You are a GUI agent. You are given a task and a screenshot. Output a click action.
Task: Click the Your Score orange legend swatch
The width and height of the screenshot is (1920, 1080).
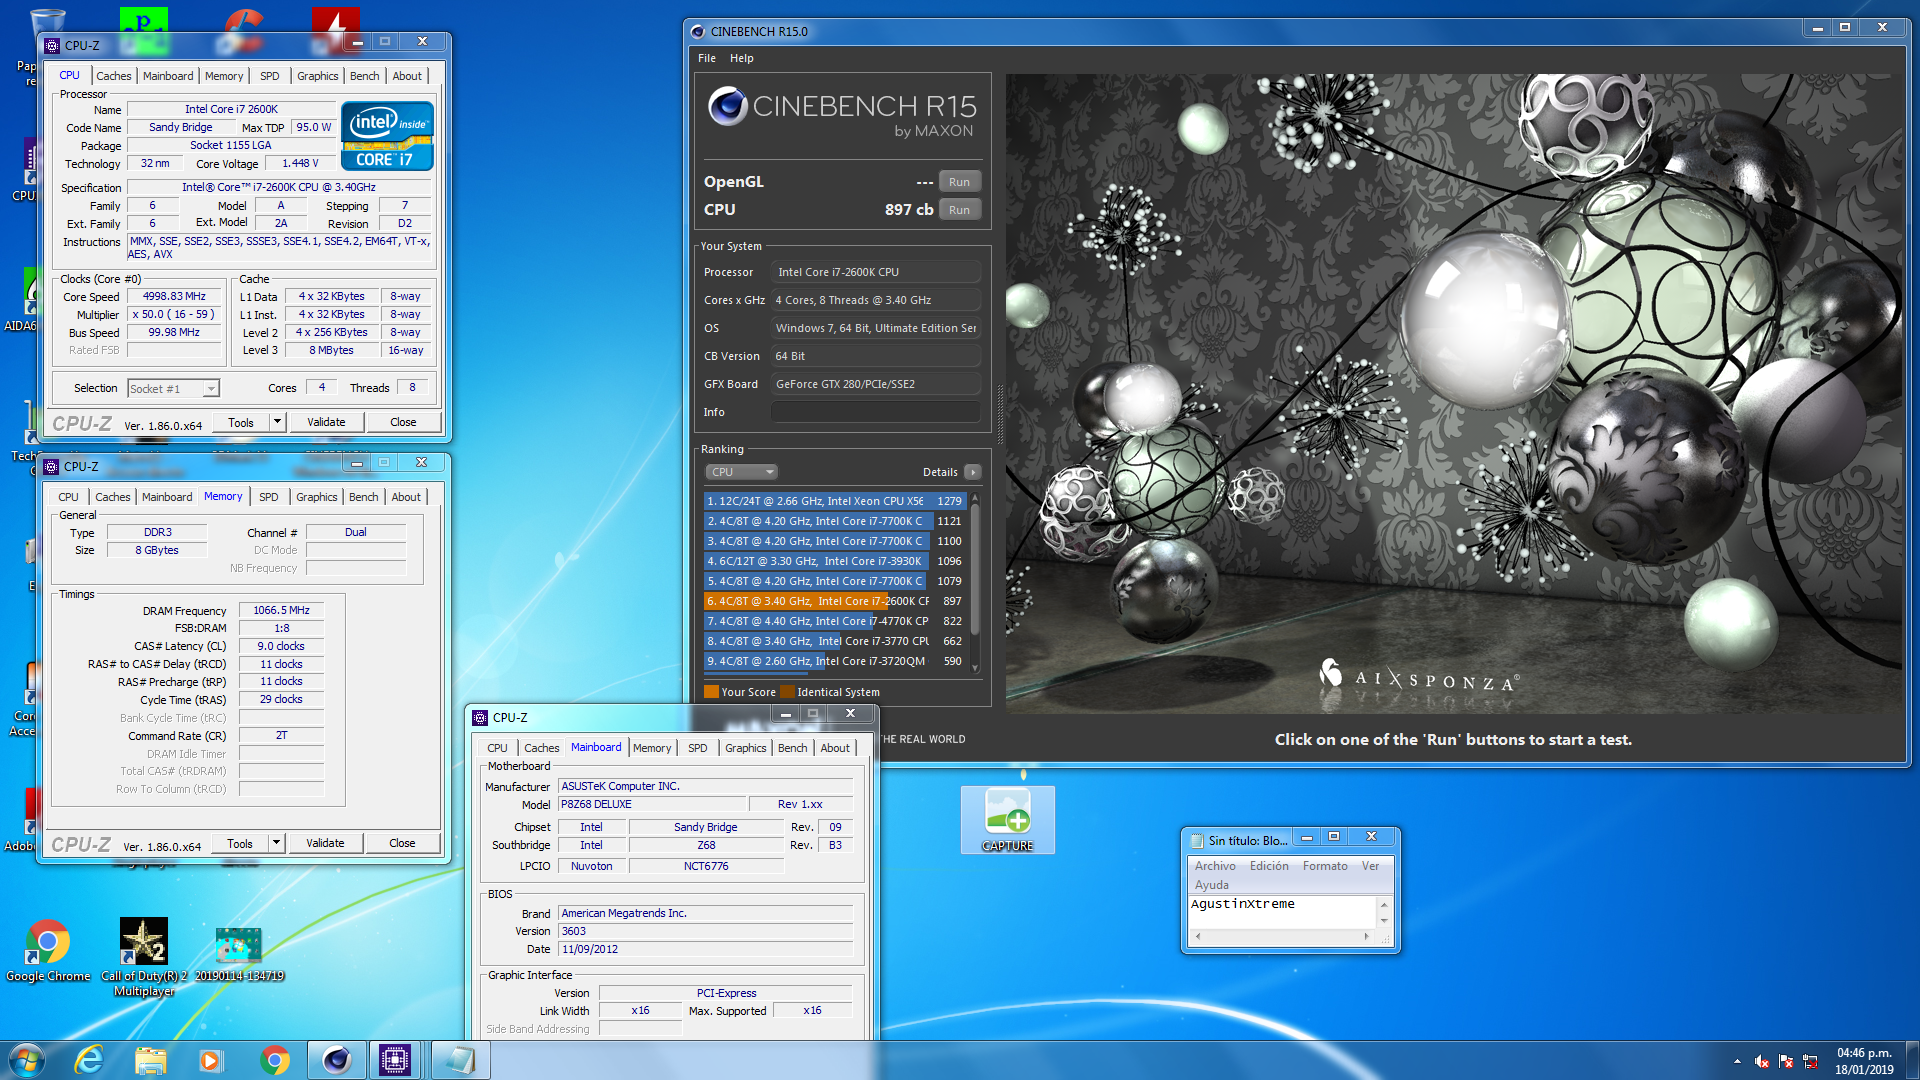point(711,692)
